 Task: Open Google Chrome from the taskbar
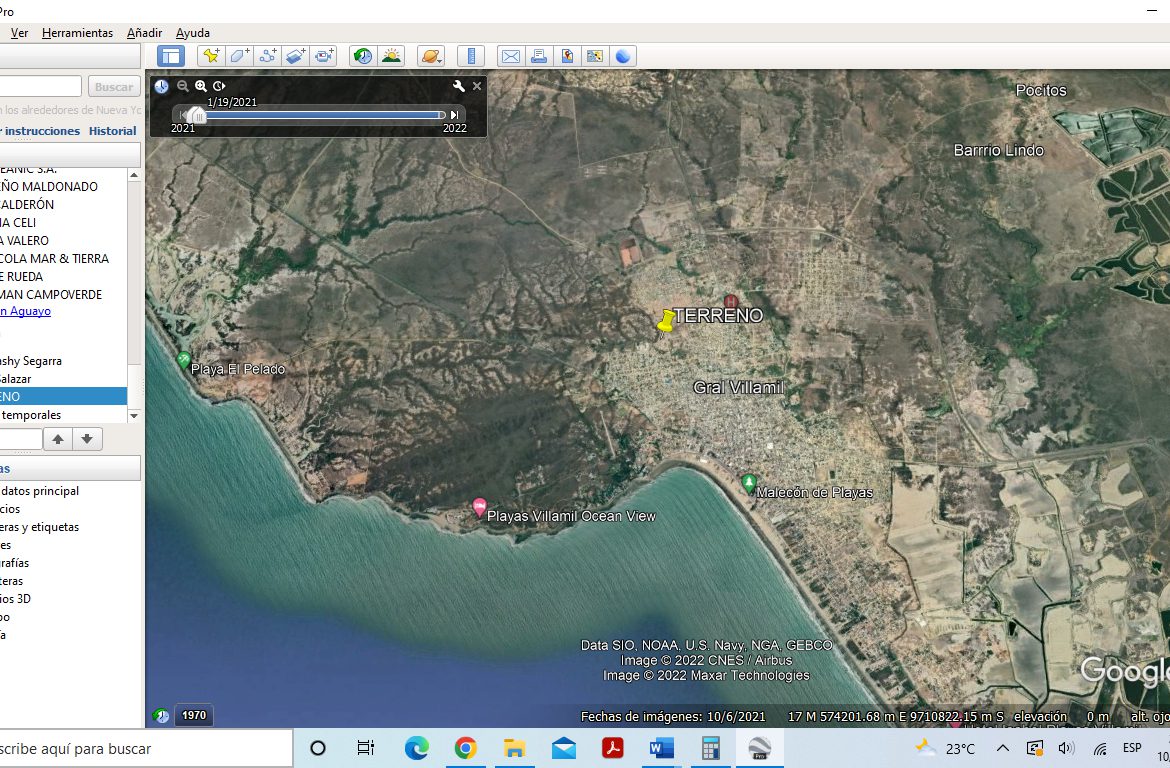point(465,748)
